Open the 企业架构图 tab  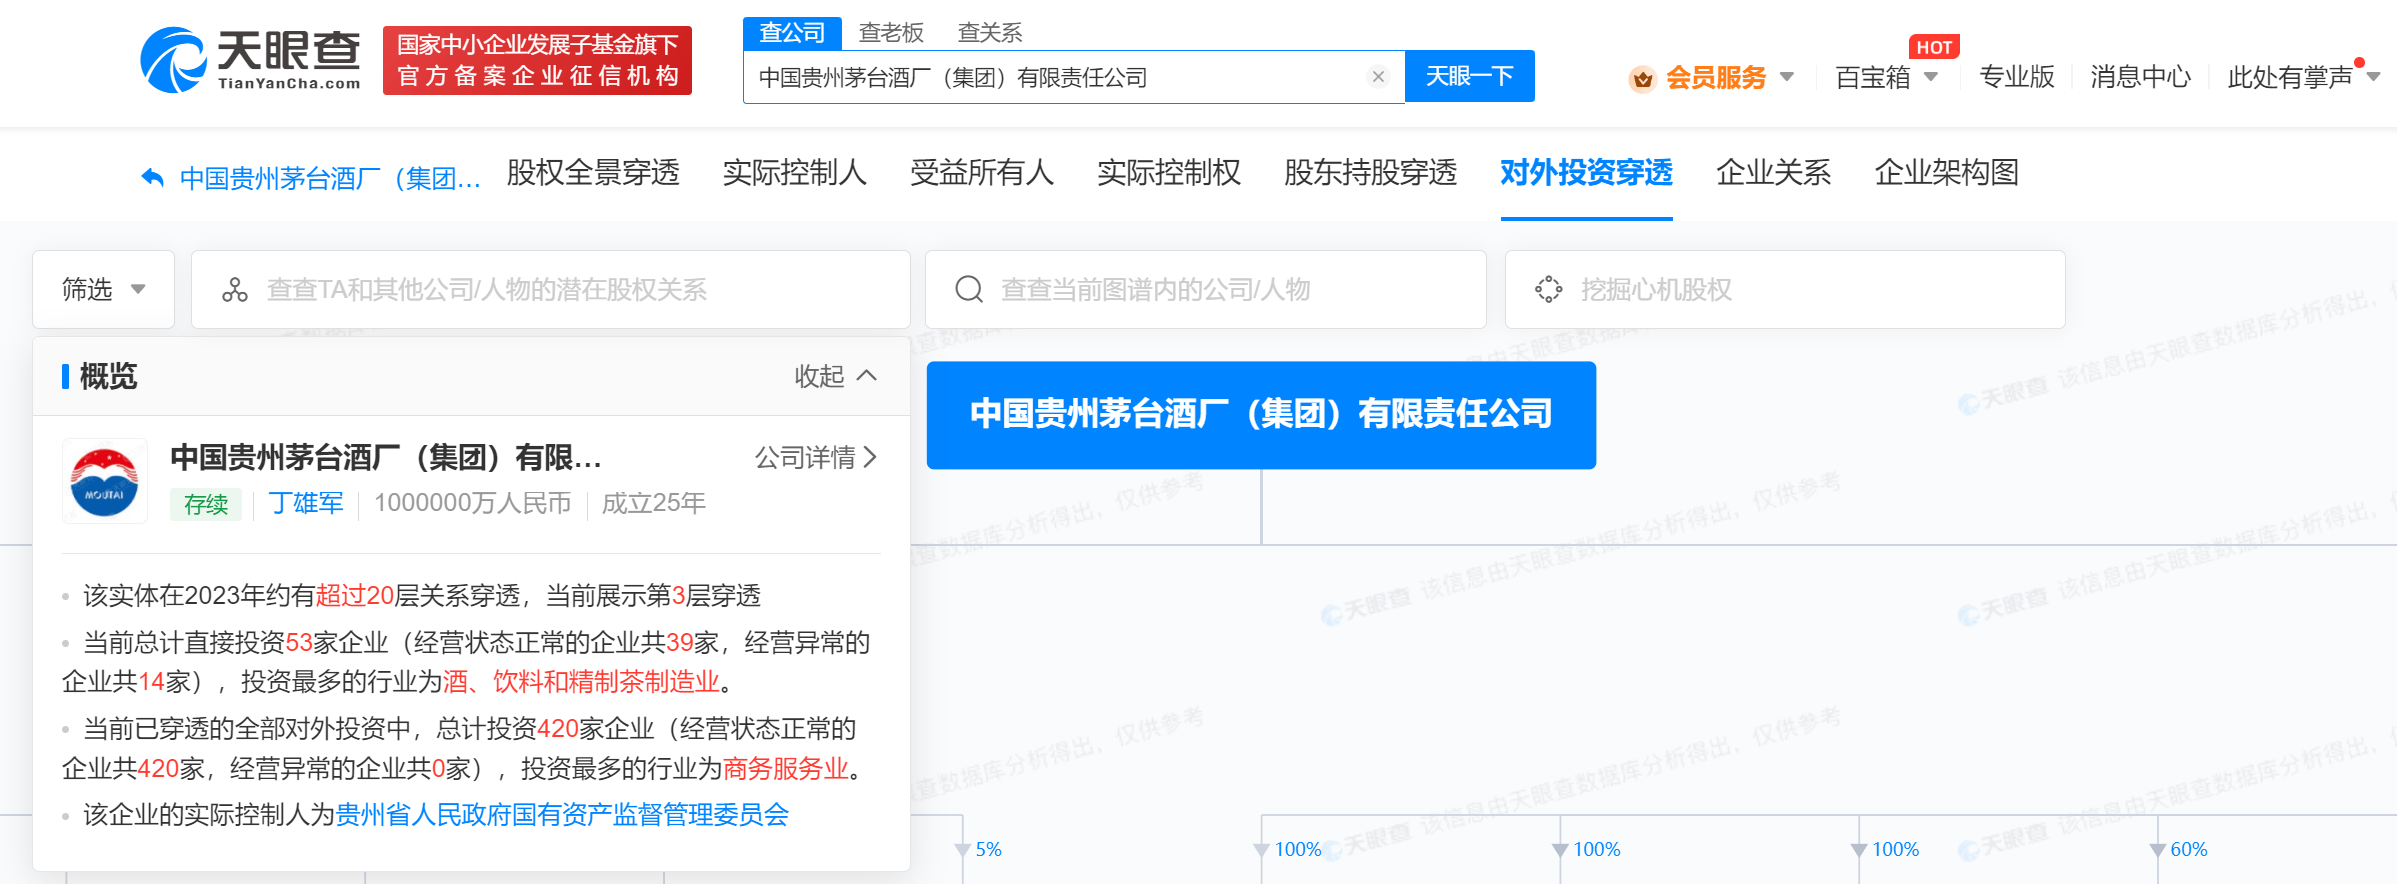[x=1946, y=173]
